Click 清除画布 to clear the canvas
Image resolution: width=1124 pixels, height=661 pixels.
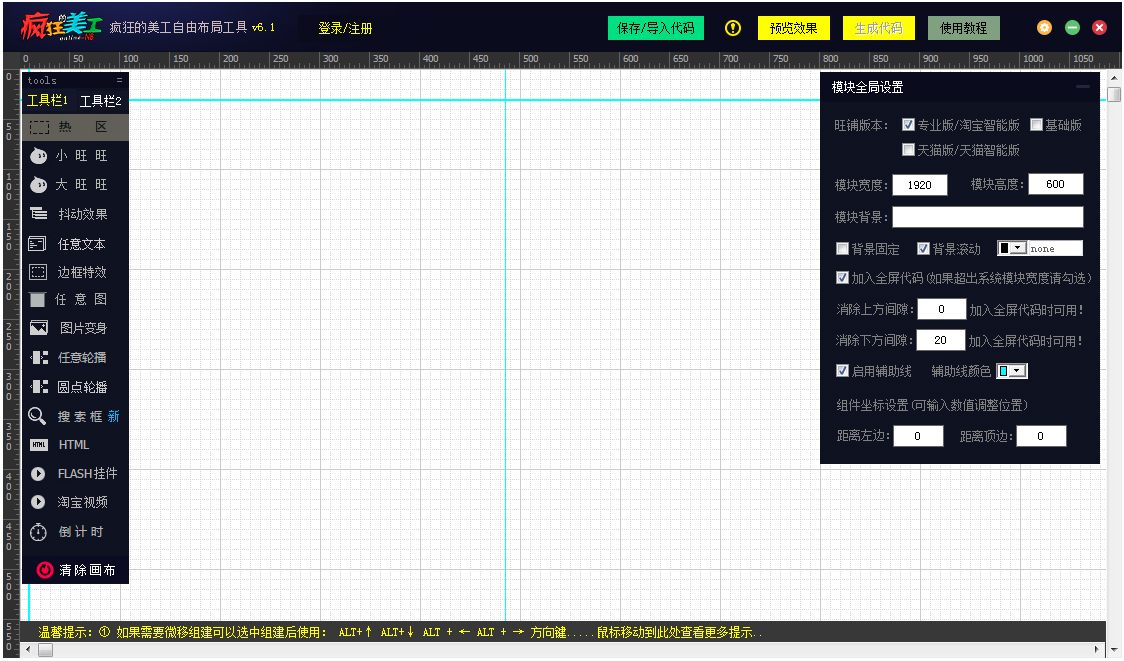pyautogui.click(x=75, y=570)
